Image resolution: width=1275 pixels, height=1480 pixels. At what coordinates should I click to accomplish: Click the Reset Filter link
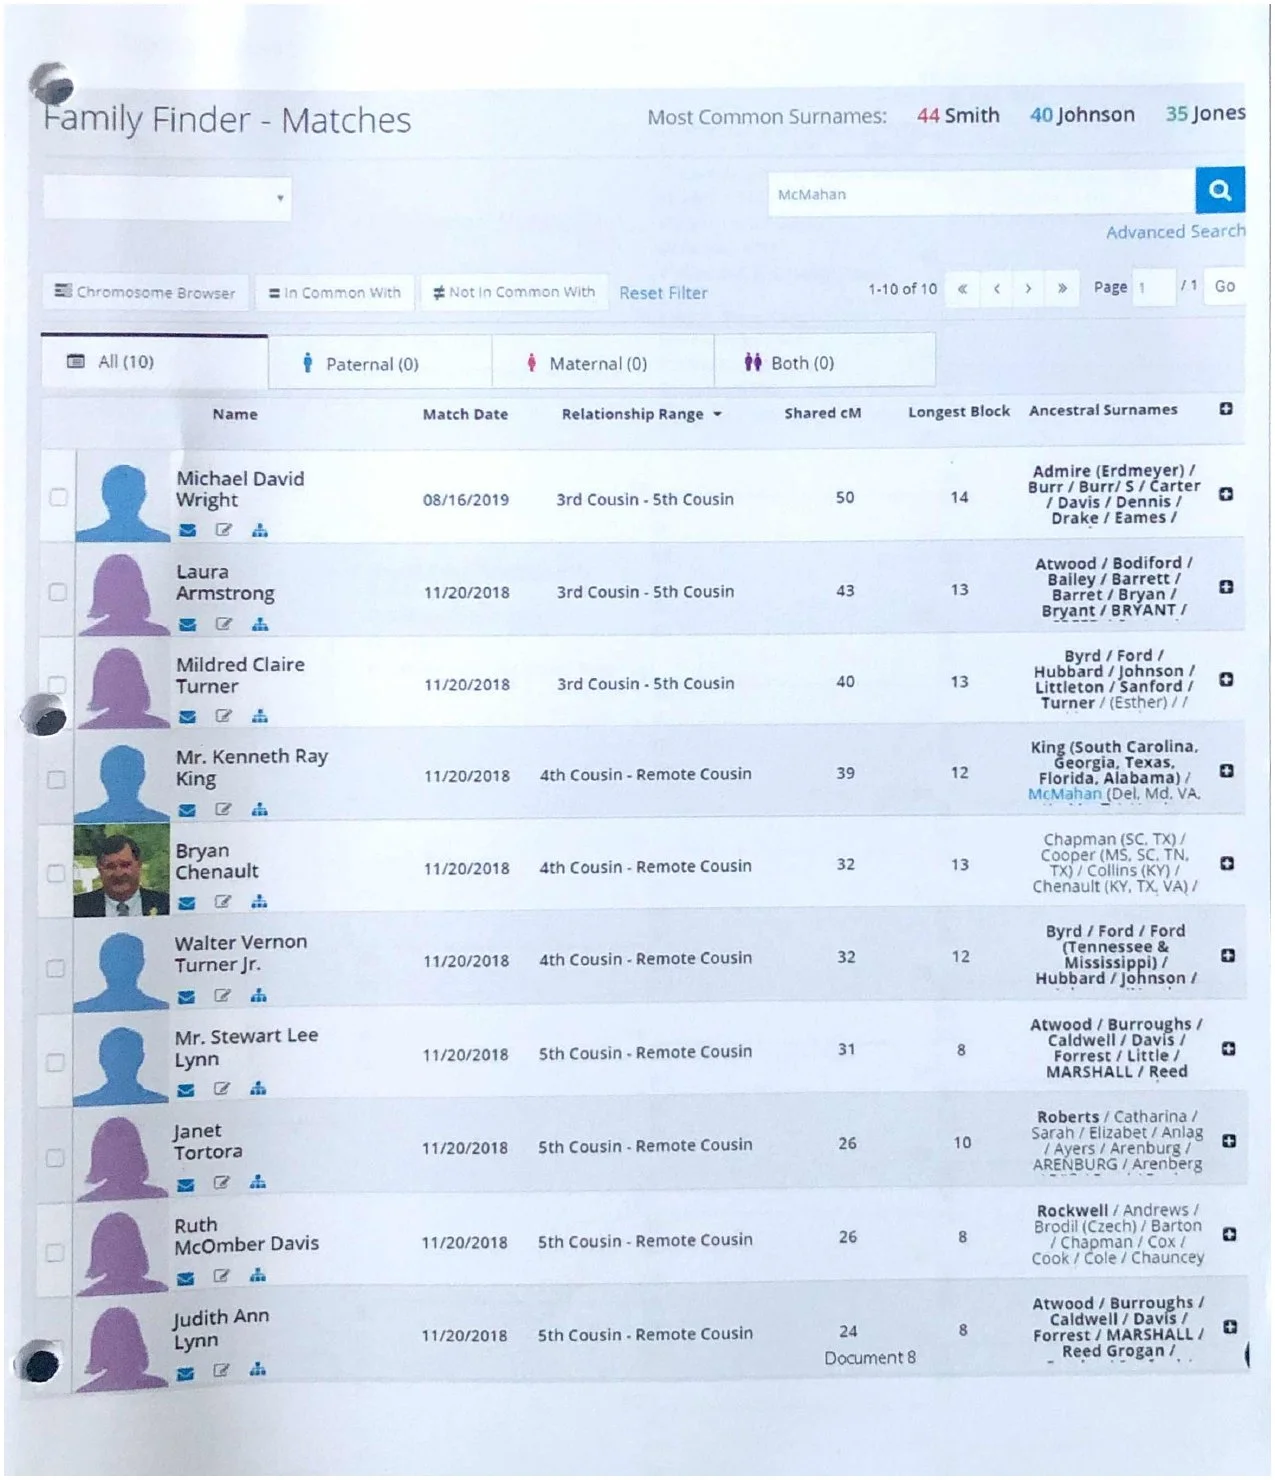[x=663, y=293]
